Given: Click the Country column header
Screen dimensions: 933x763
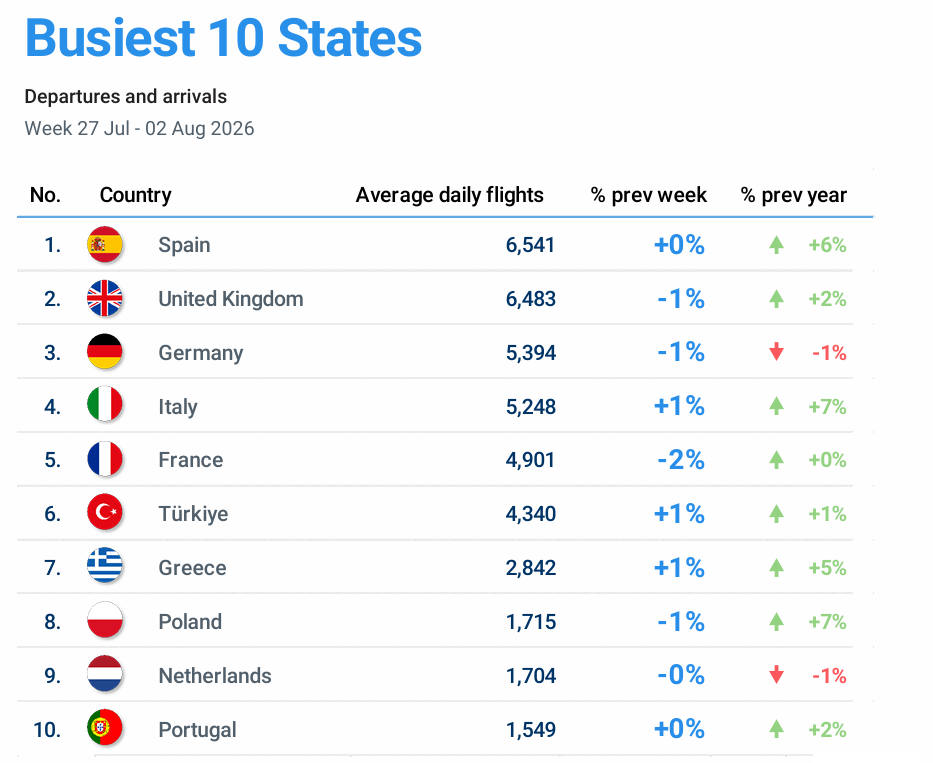Looking at the screenshot, I should point(136,195).
